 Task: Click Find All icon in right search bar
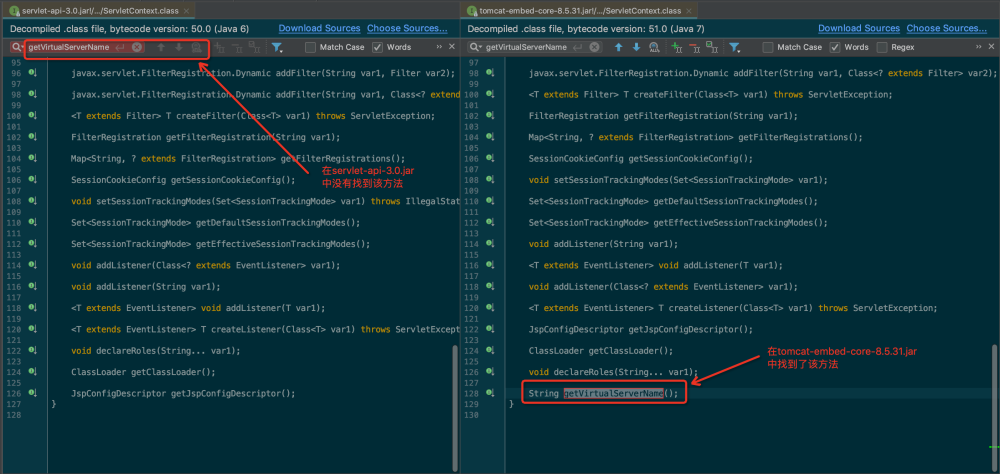[653, 47]
